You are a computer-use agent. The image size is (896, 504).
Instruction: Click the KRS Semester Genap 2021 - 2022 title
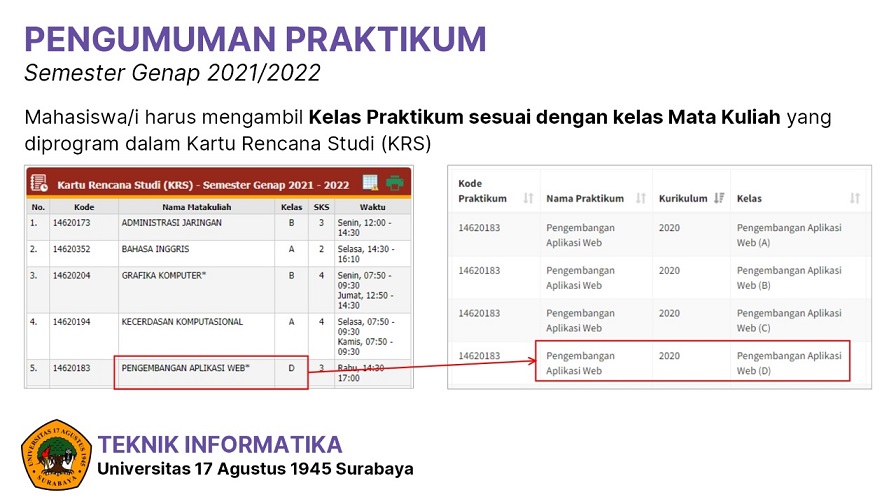click(203, 185)
